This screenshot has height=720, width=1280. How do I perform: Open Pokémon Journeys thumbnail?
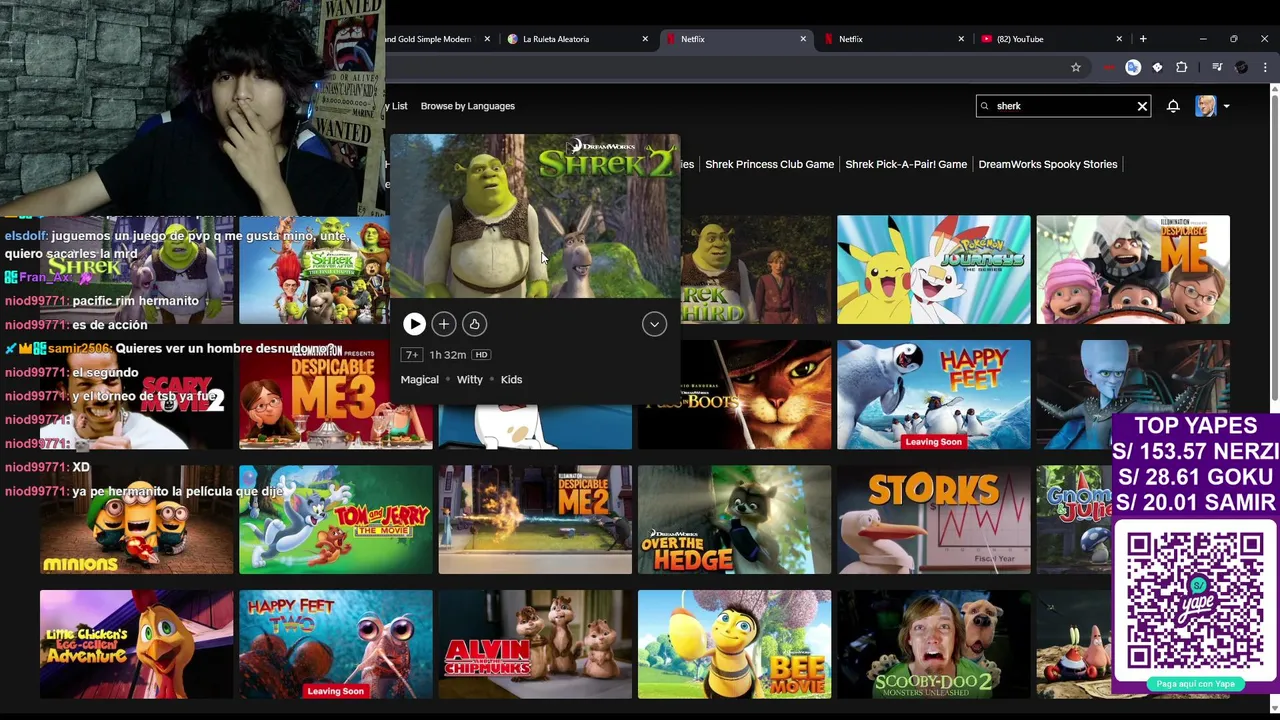pyautogui.click(x=934, y=270)
